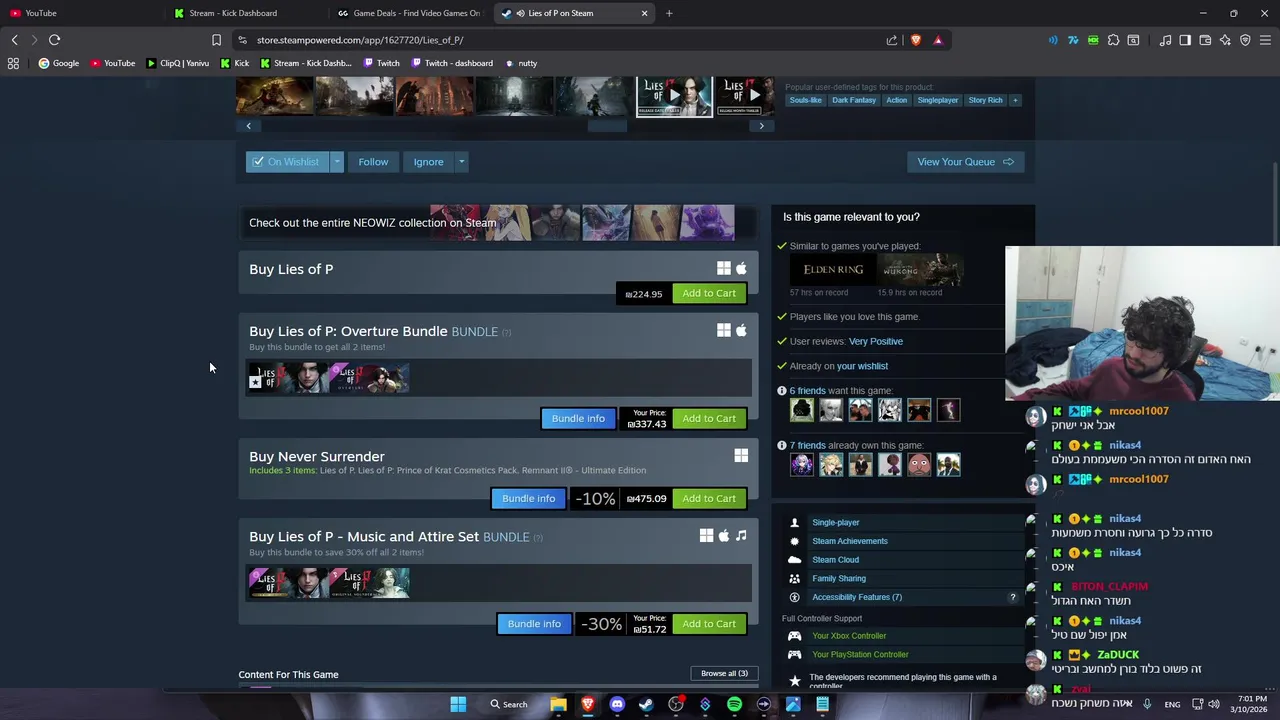Close the Lies of P on Steam tab
The width and height of the screenshot is (1280, 720).
click(x=644, y=13)
